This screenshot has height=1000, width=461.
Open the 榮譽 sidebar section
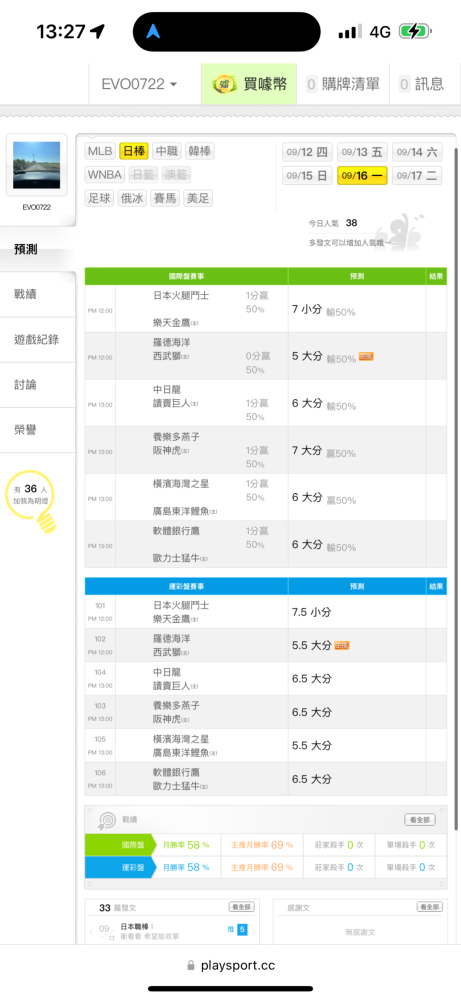[38, 430]
